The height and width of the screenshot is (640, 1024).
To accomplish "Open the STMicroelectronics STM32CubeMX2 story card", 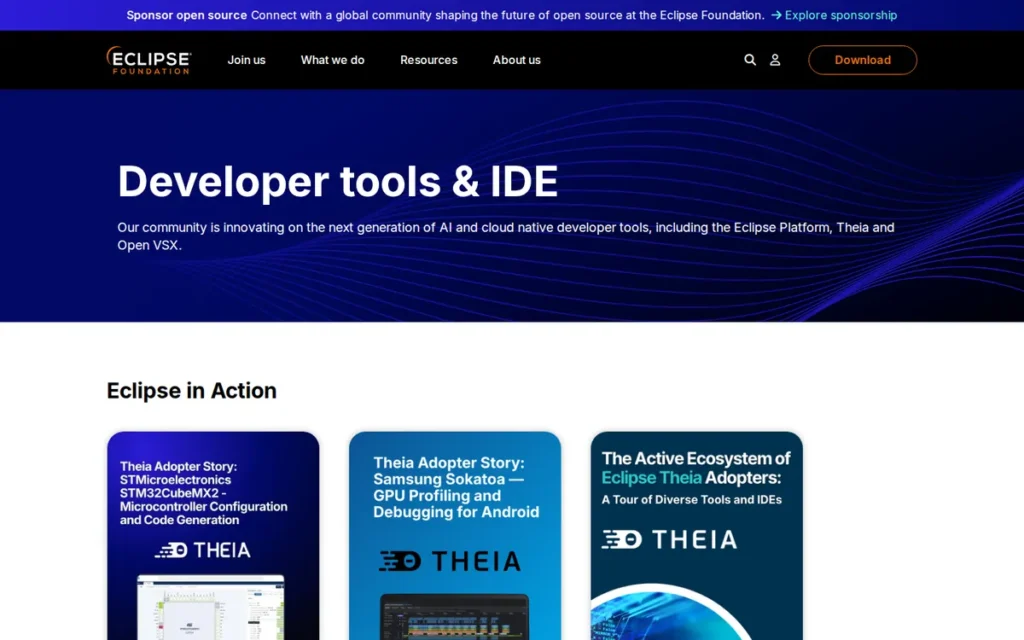I will [213, 536].
